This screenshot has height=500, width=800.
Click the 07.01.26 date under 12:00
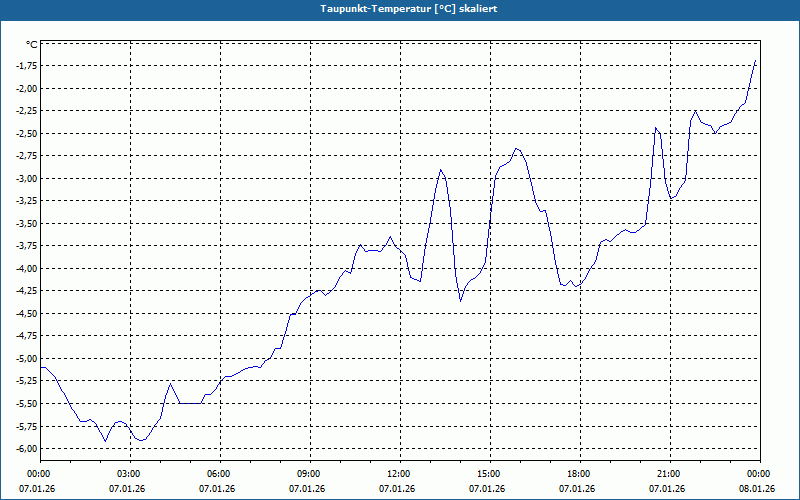[x=397, y=488]
